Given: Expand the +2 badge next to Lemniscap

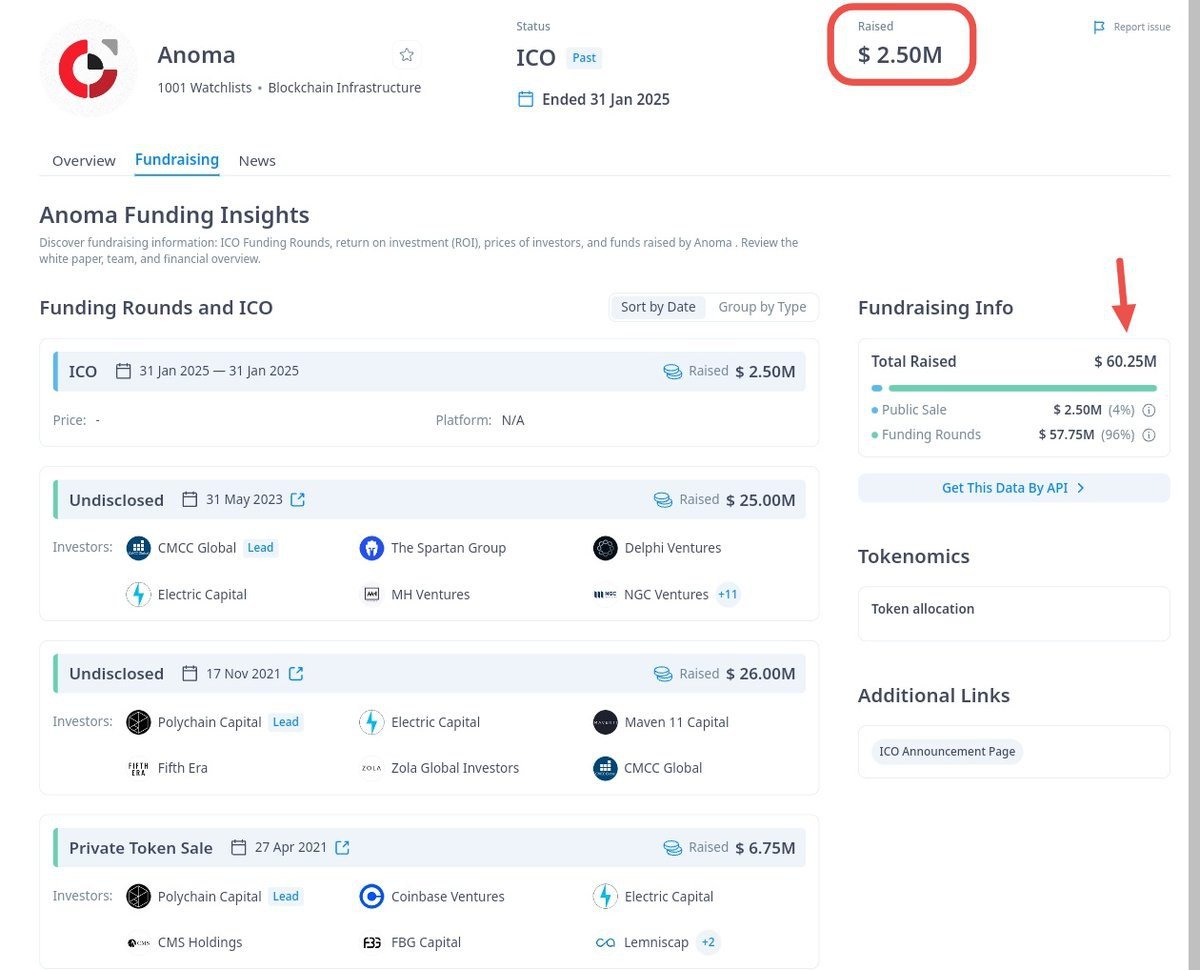Looking at the screenshot, I should click(x=707, y=942).
